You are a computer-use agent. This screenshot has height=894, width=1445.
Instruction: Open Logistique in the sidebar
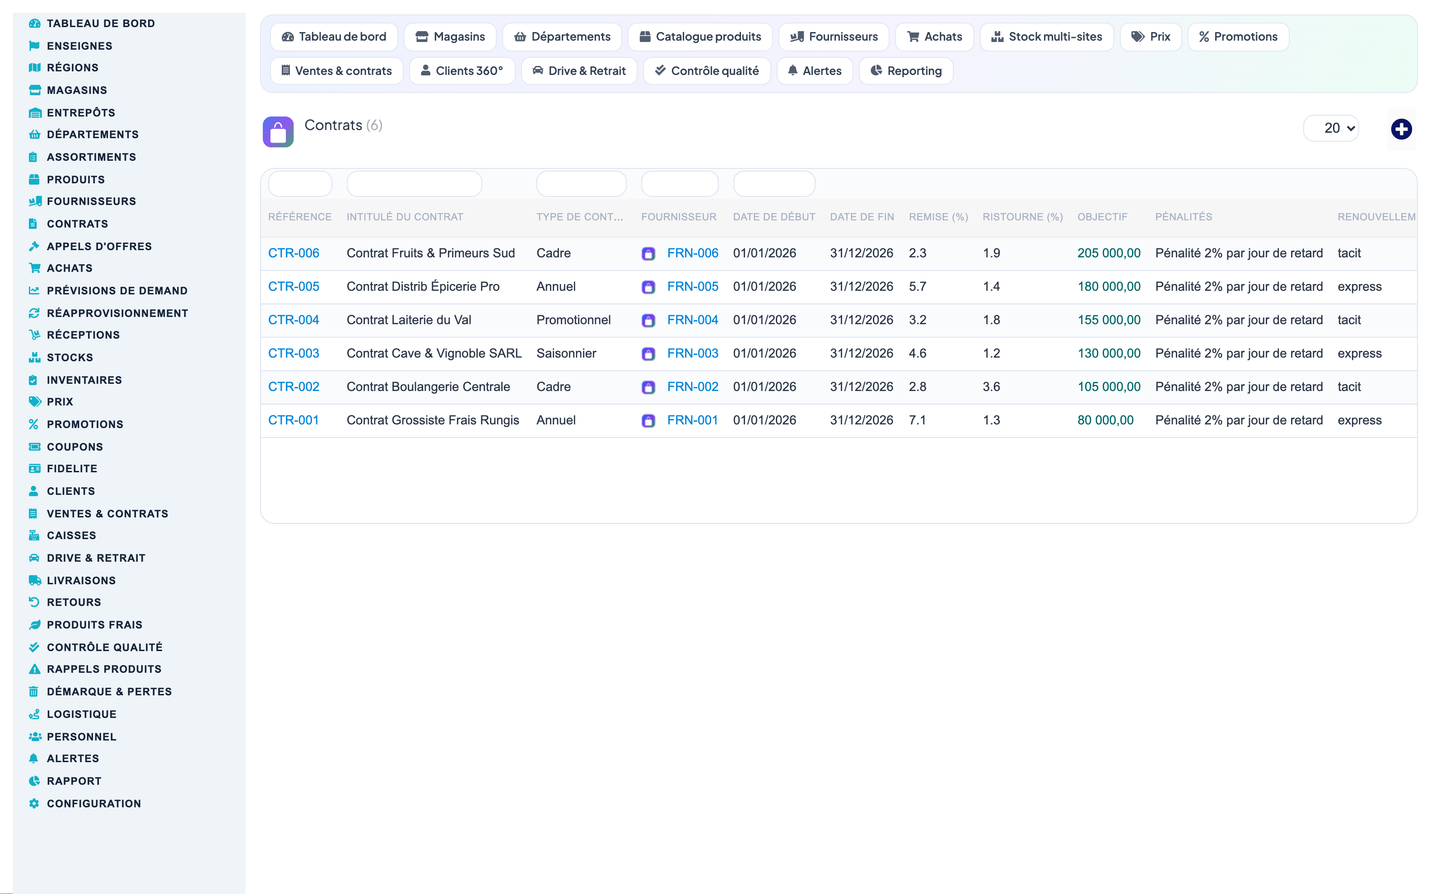point(81,714)
